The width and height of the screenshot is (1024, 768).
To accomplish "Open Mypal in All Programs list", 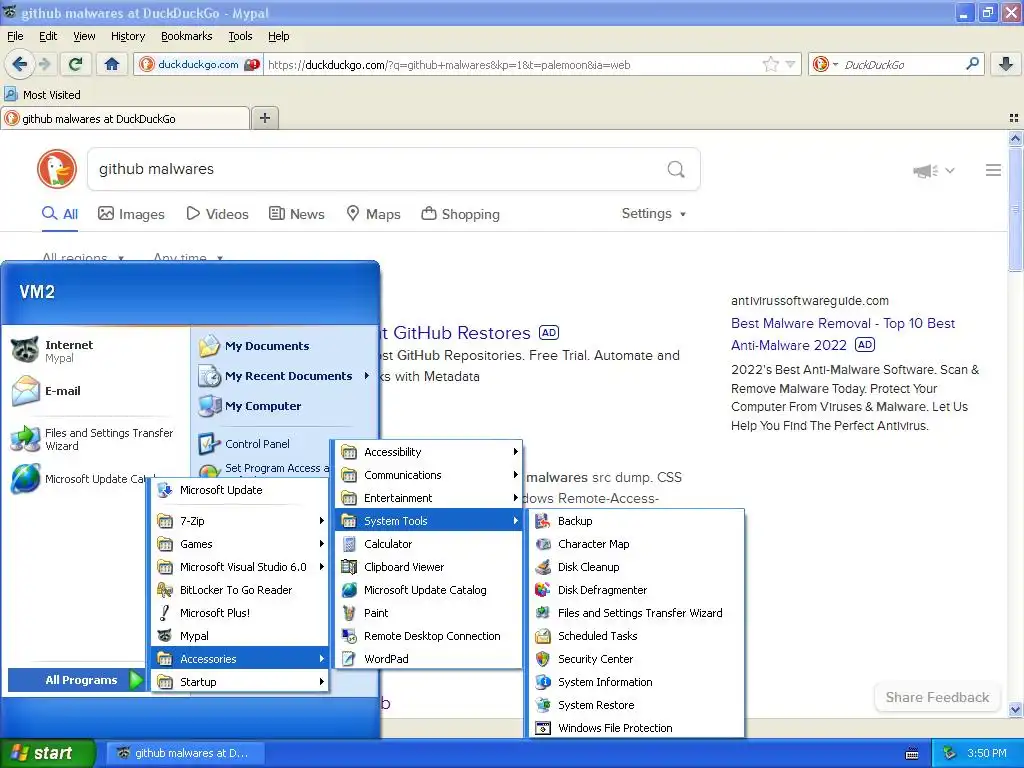I will pos(240,636).
